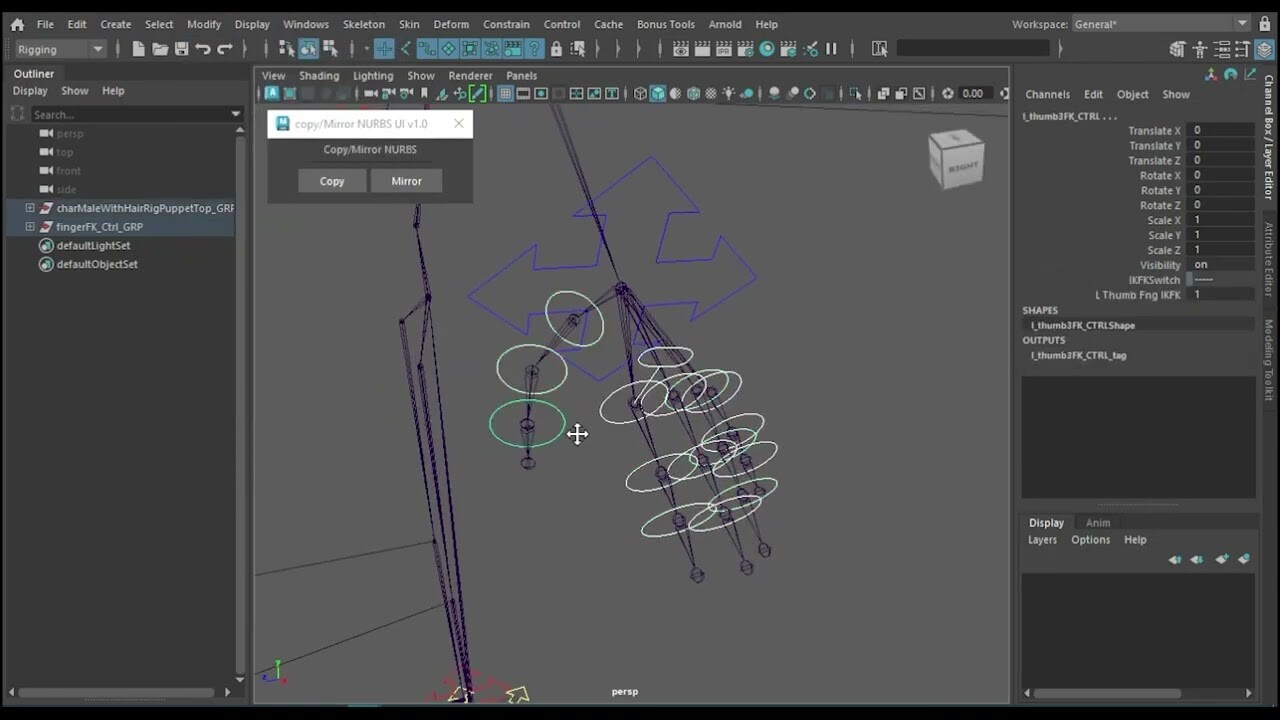Open the Skeleton menu
The width and height of the screenshot is (1280, 720).
coord(363,24)
